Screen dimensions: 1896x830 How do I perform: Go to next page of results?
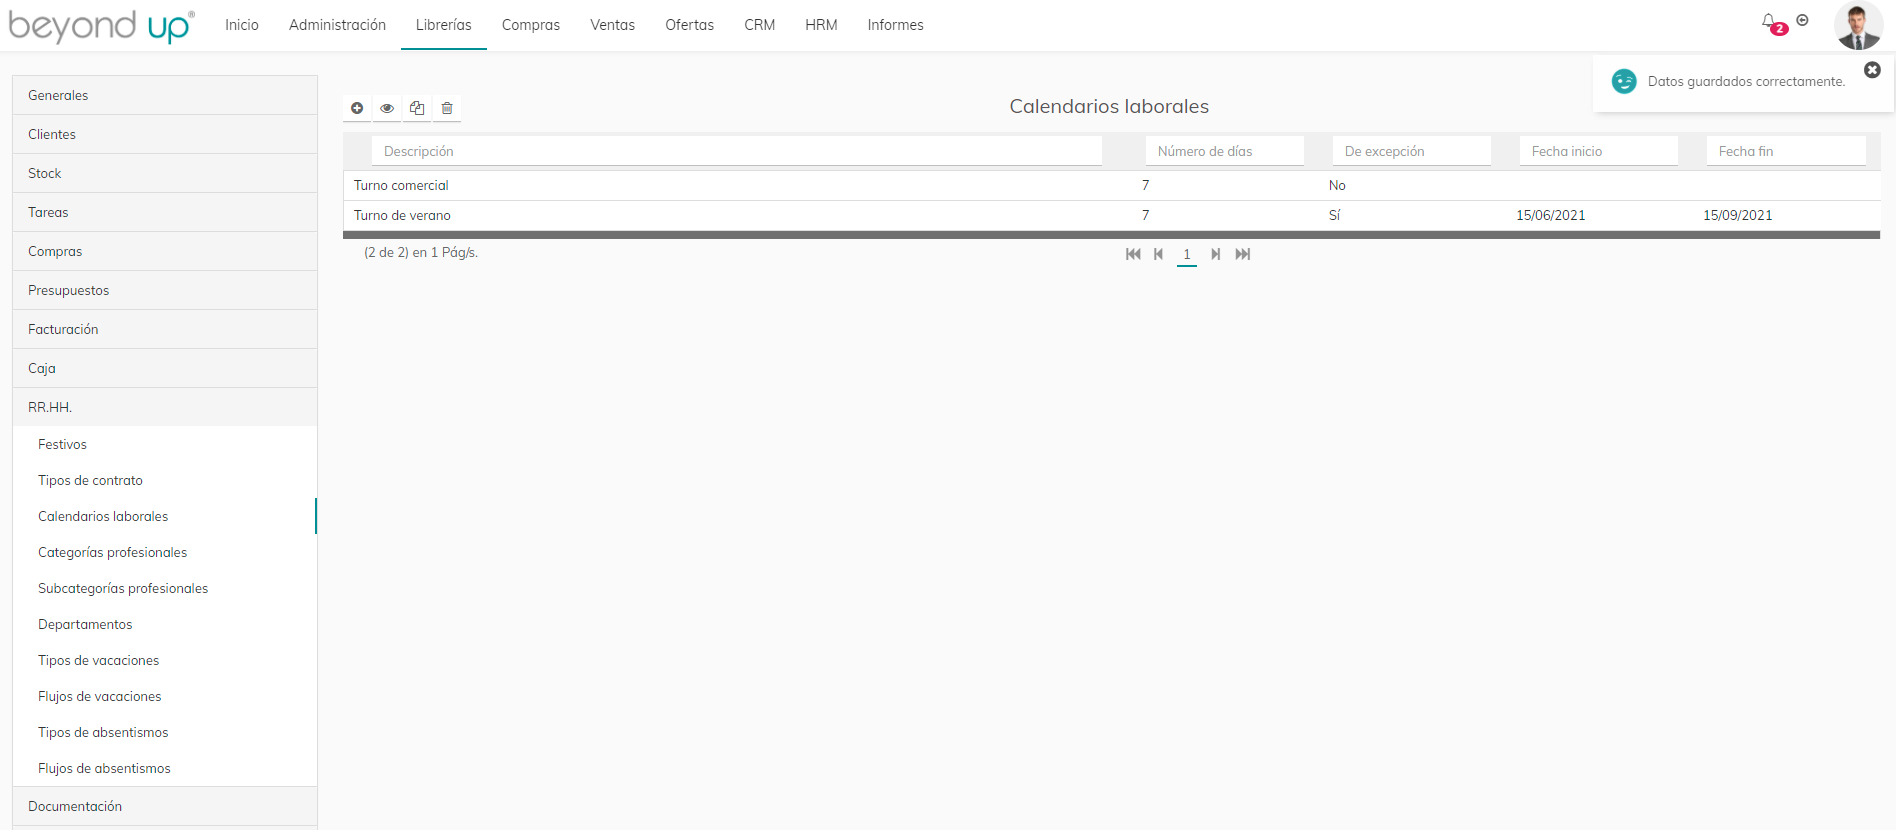pos(1216,254)
